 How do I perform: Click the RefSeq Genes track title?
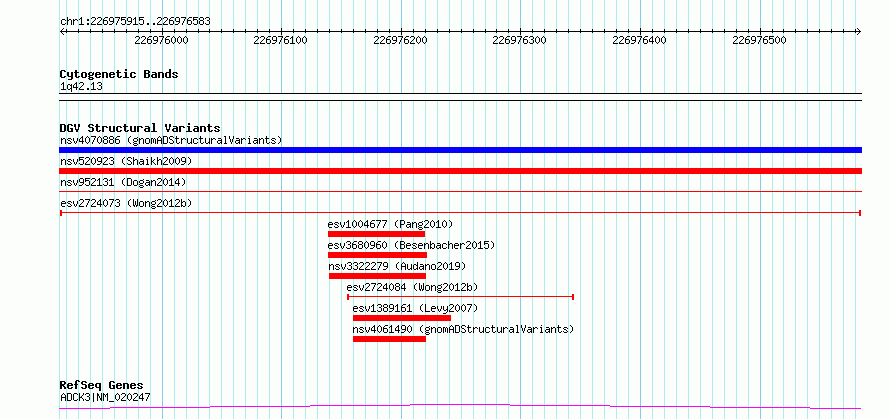(101, 386)
